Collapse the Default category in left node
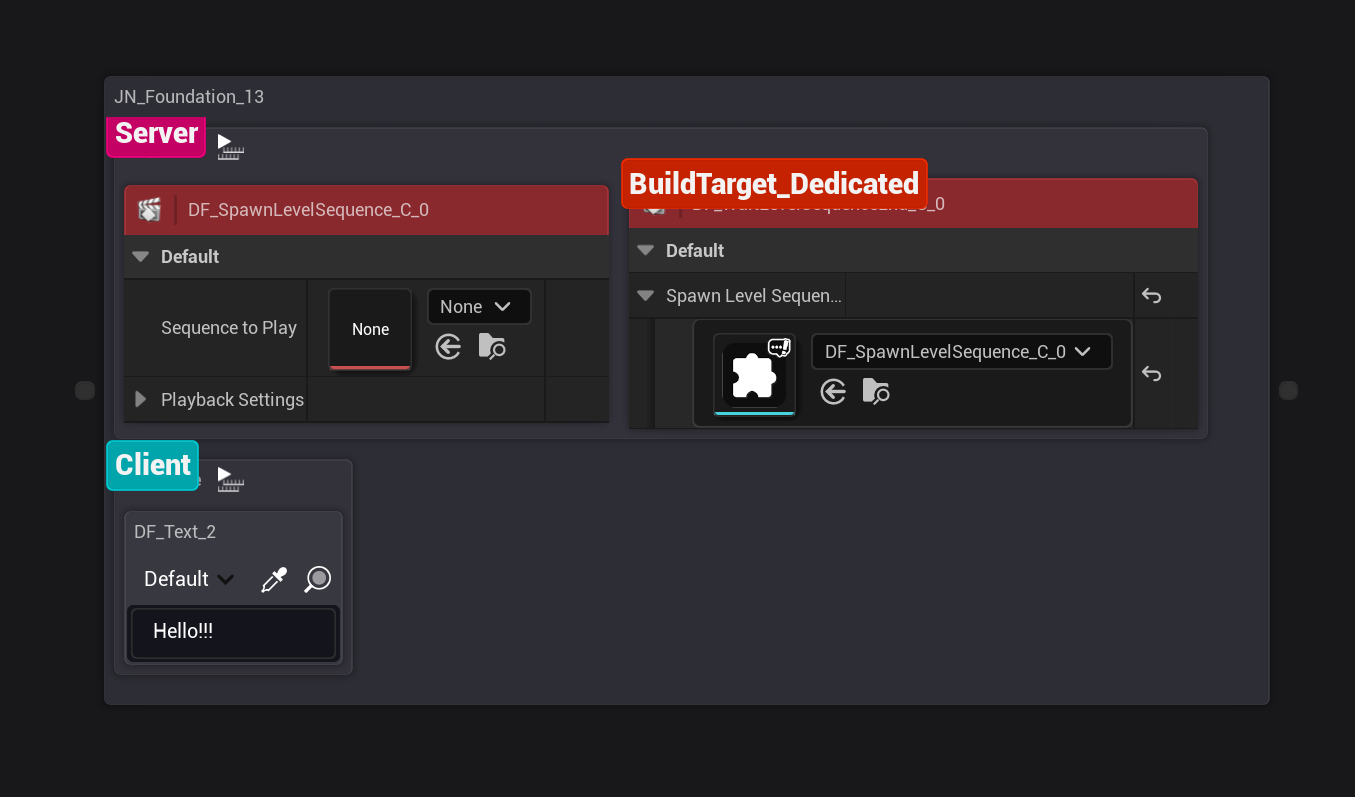This screenshot has height=797, width=1355. coord(141,257)
